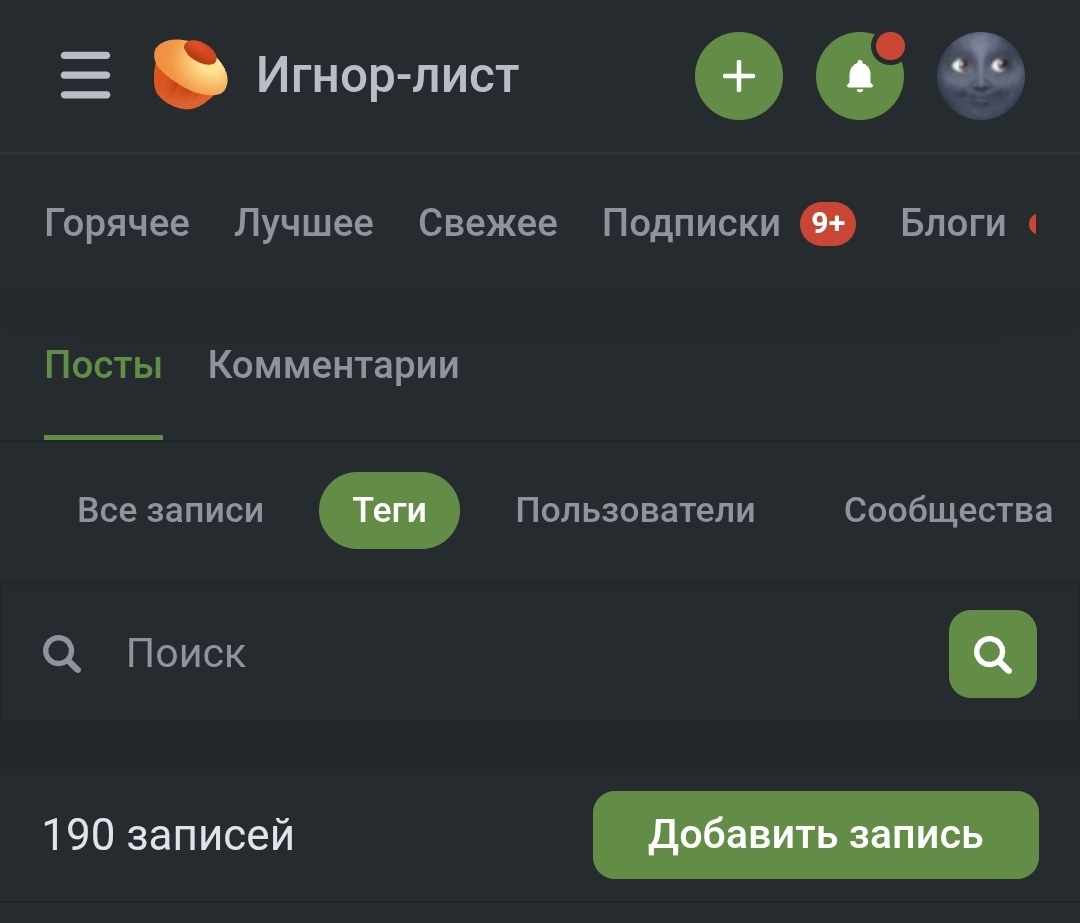
Task: Open the Подписки section
Action: click(691, 223)
